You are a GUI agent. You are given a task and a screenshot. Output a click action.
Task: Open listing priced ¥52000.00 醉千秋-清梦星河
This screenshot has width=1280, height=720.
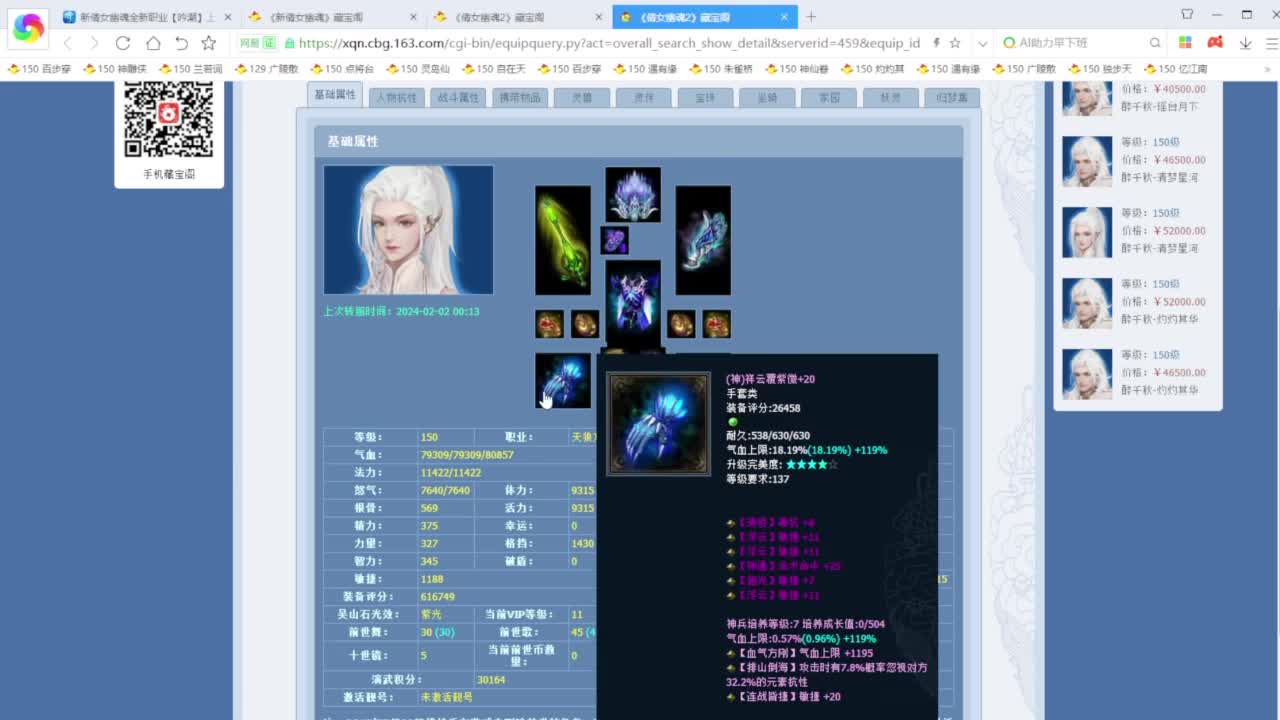tap(1138, 231)
